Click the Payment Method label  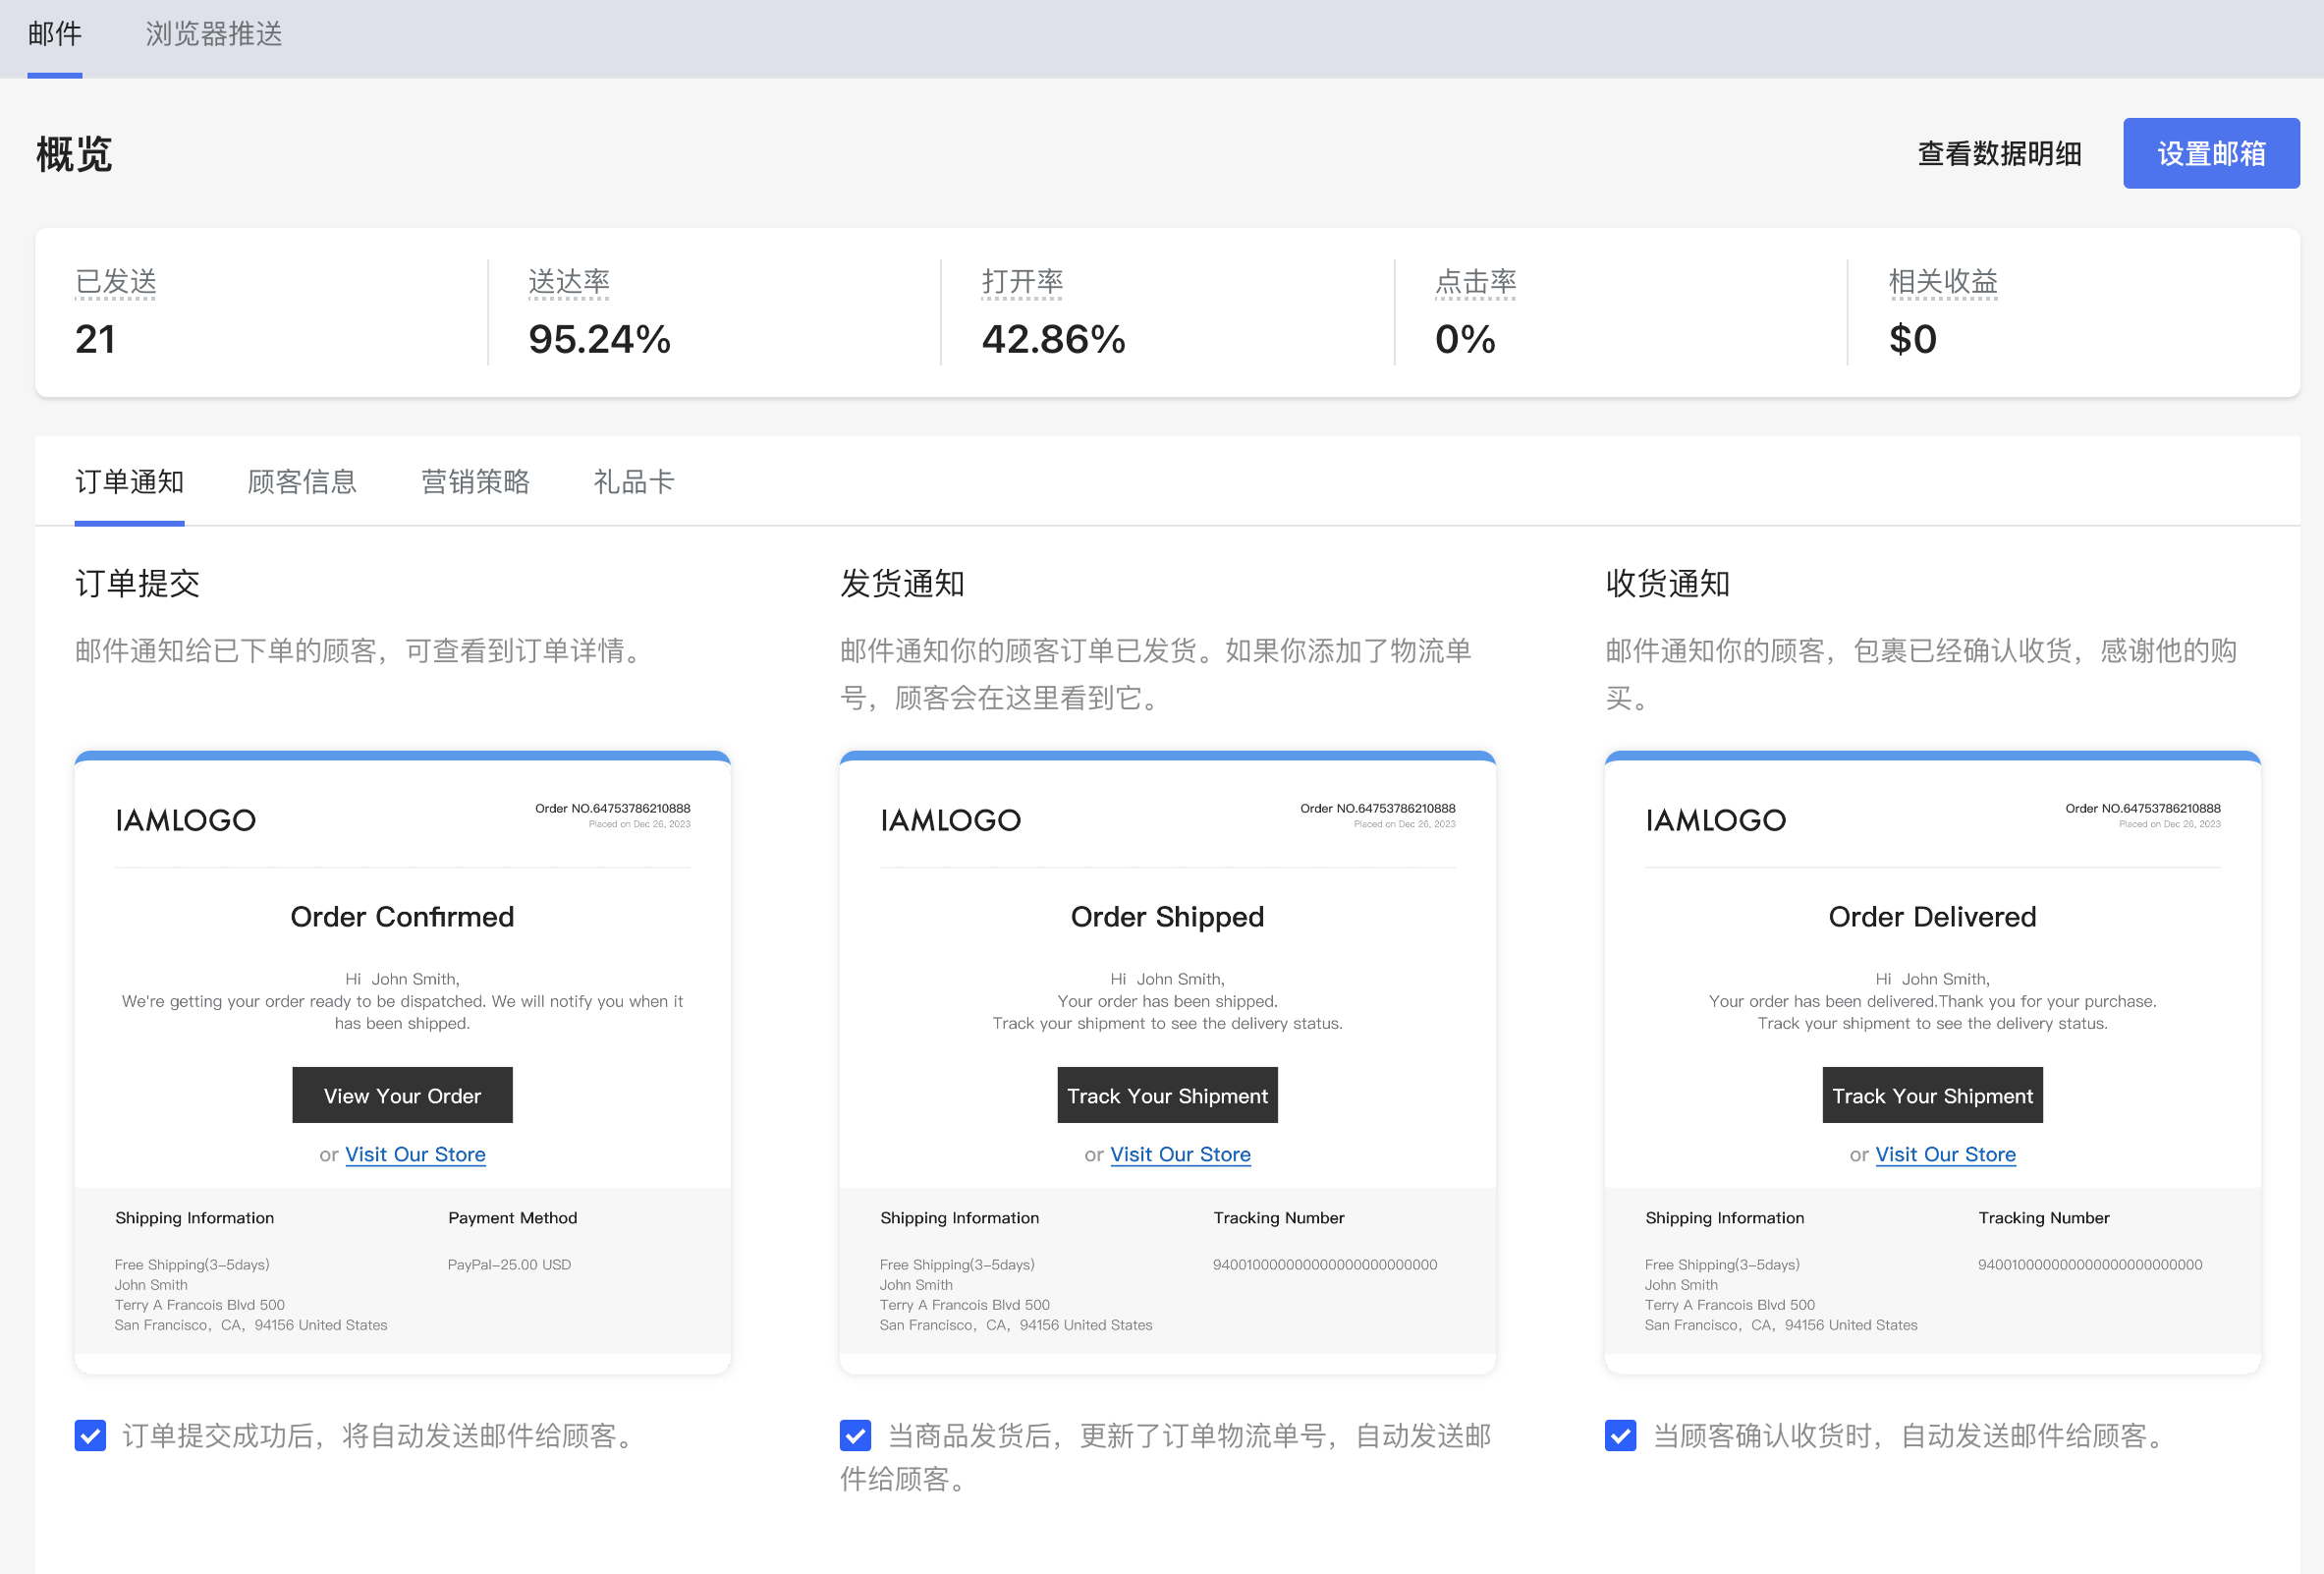(x=512, y=1217)
